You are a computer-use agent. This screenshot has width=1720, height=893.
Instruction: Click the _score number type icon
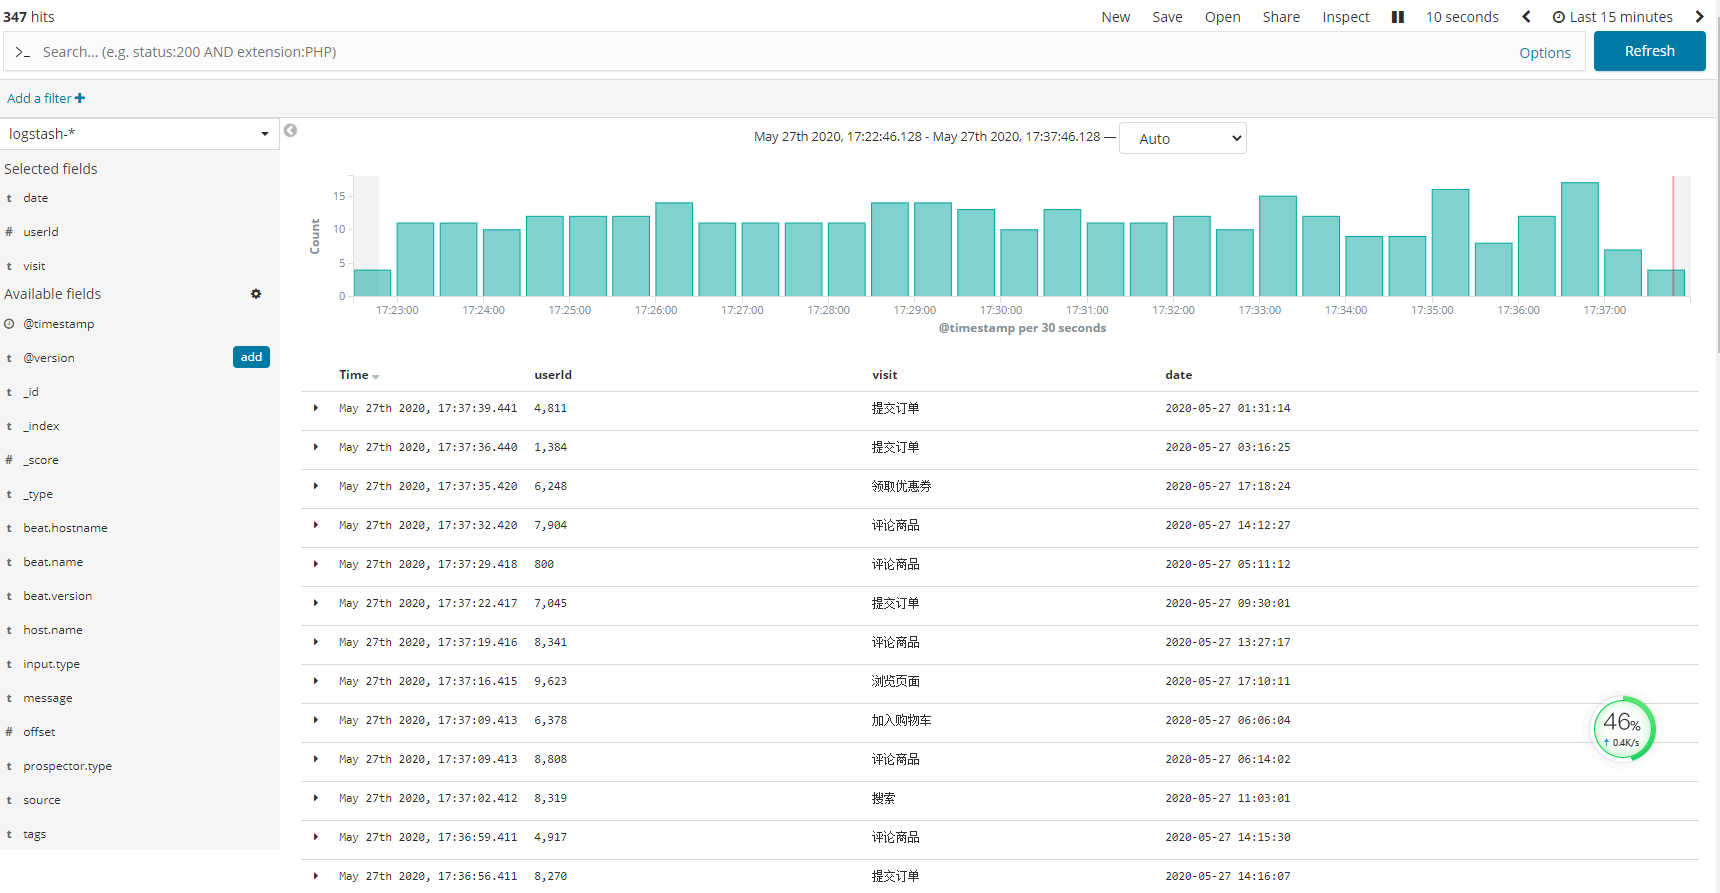click(9, 460)
